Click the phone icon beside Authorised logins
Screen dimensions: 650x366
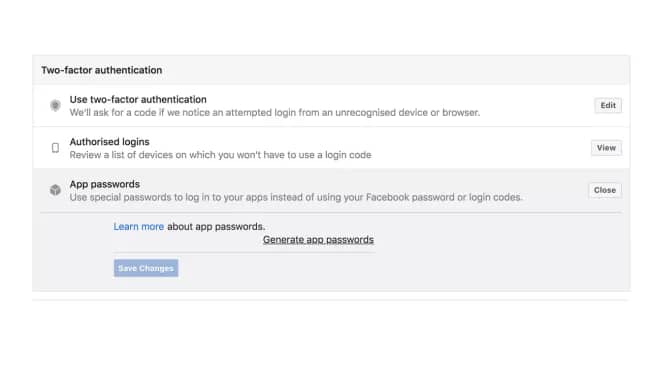(x=55, y=148)
